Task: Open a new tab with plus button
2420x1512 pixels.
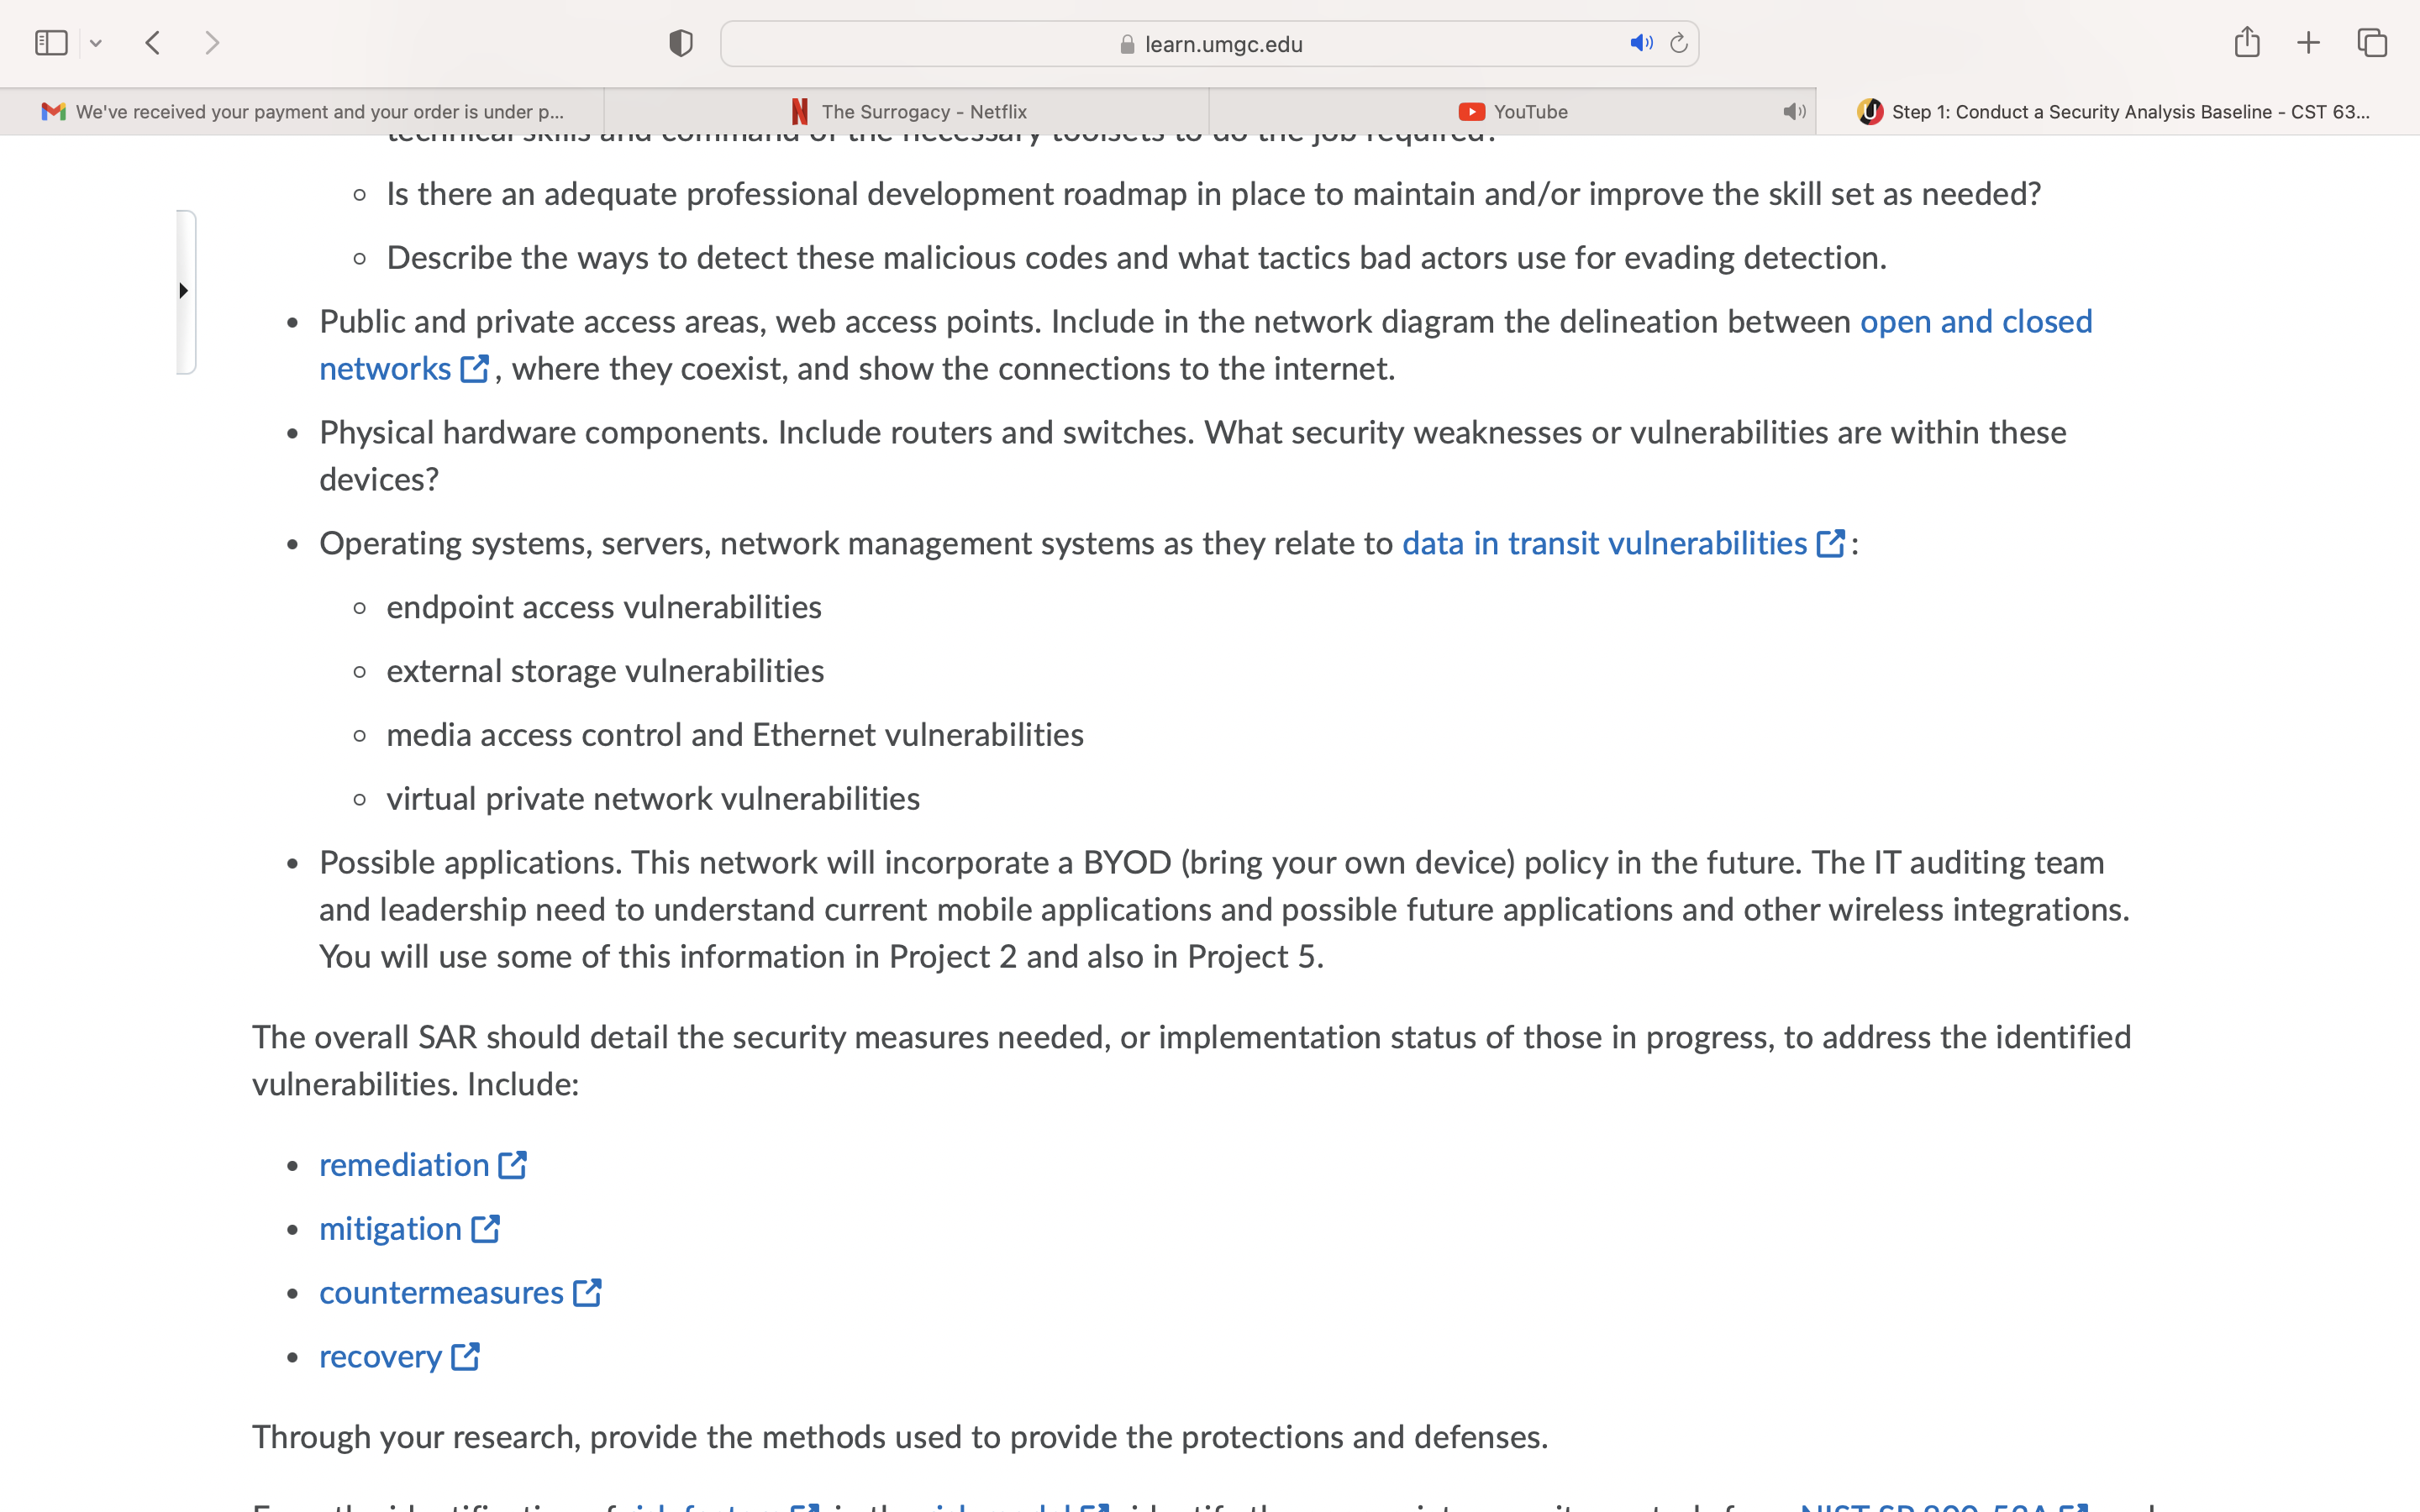Action: pyautogui.click(x=2308, y=43)
